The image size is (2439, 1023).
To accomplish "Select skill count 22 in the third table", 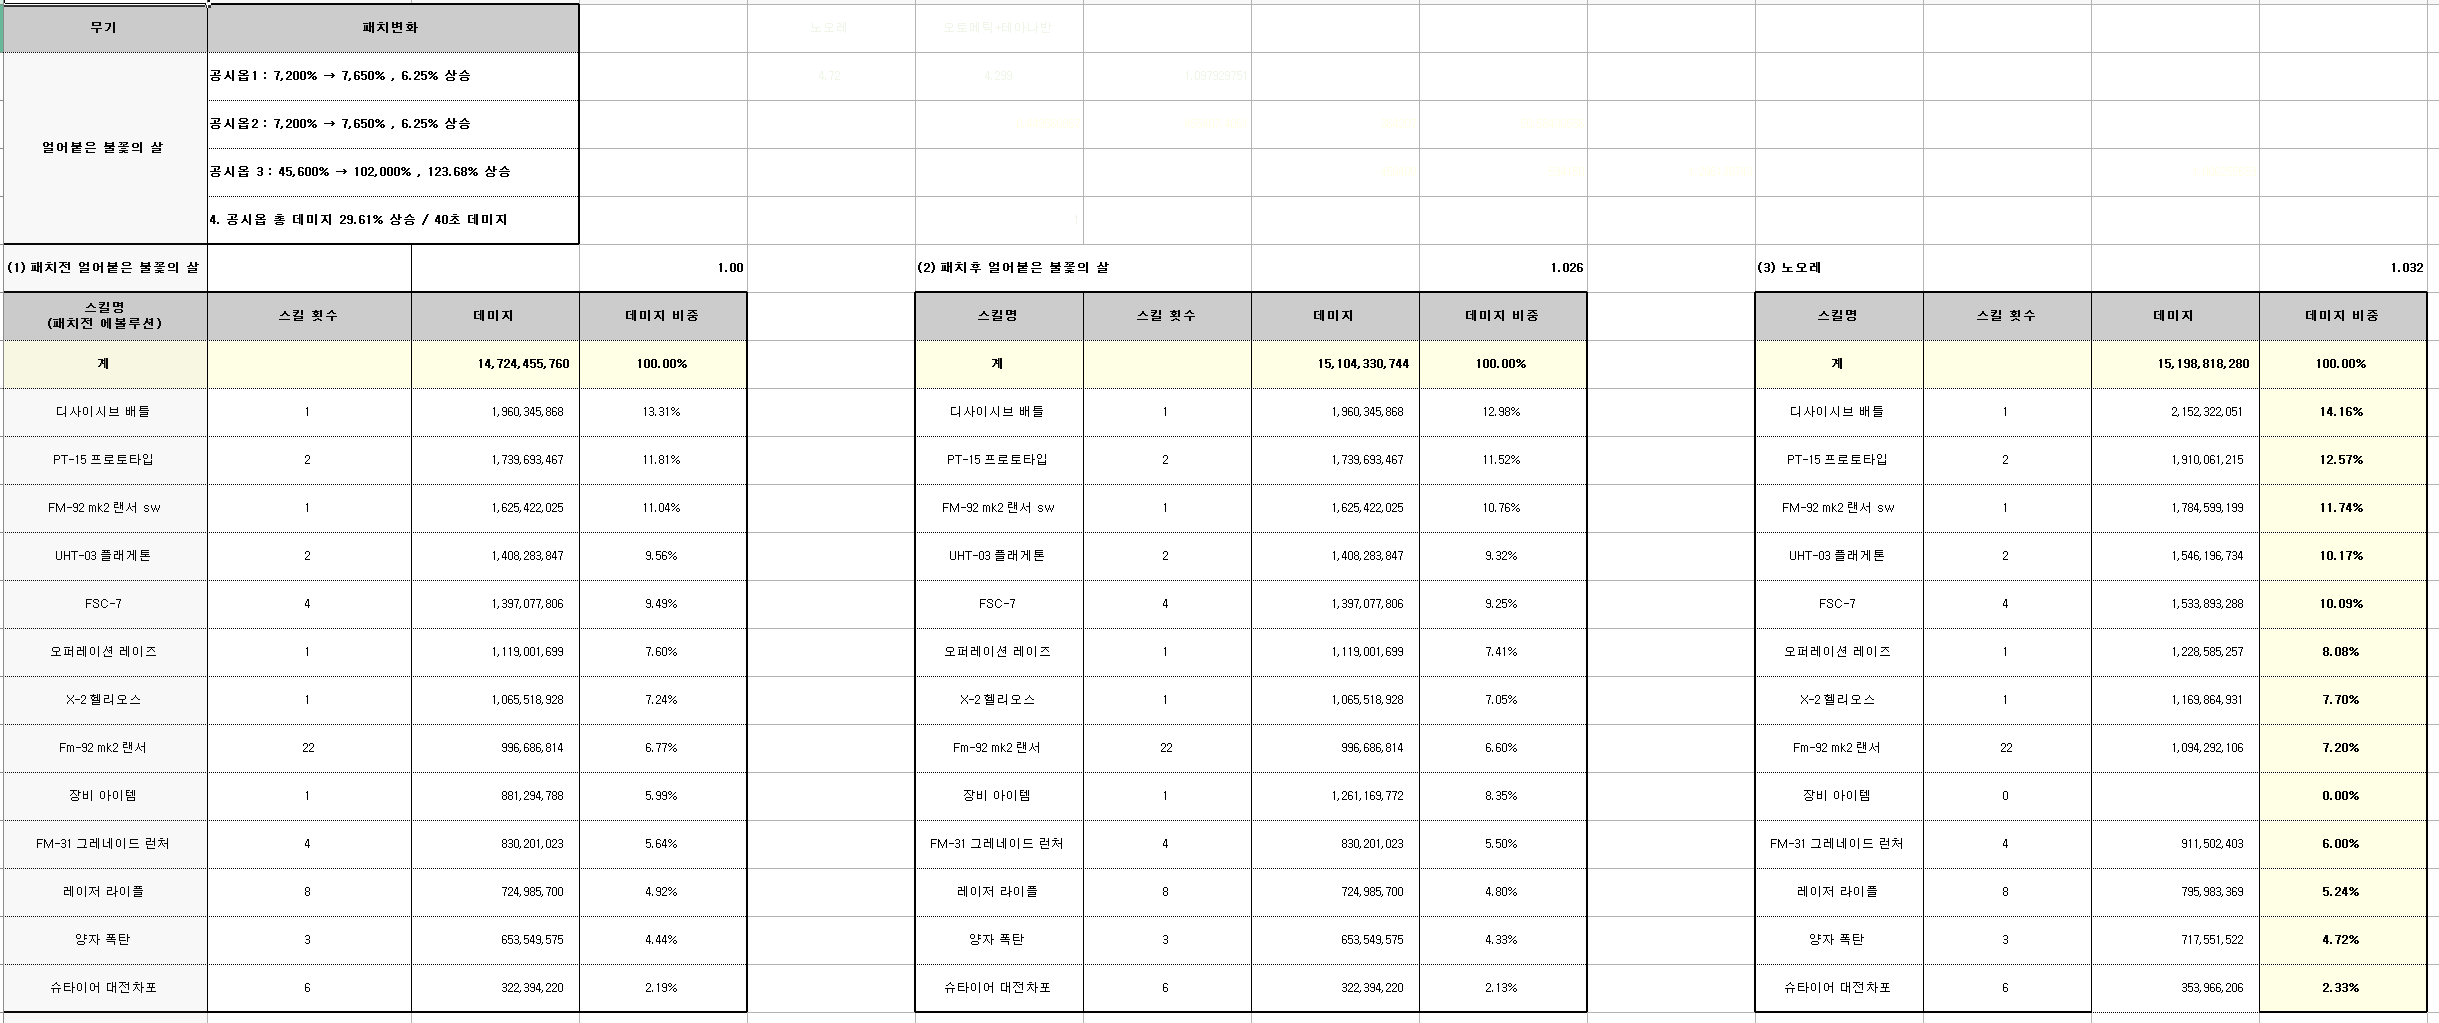I will 2007,748.
